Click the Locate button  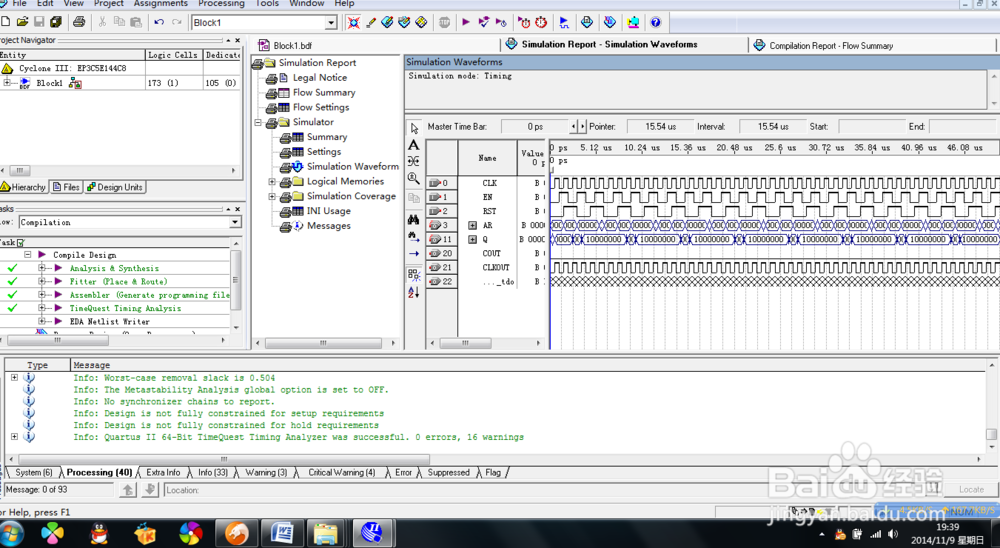point(971,489)
